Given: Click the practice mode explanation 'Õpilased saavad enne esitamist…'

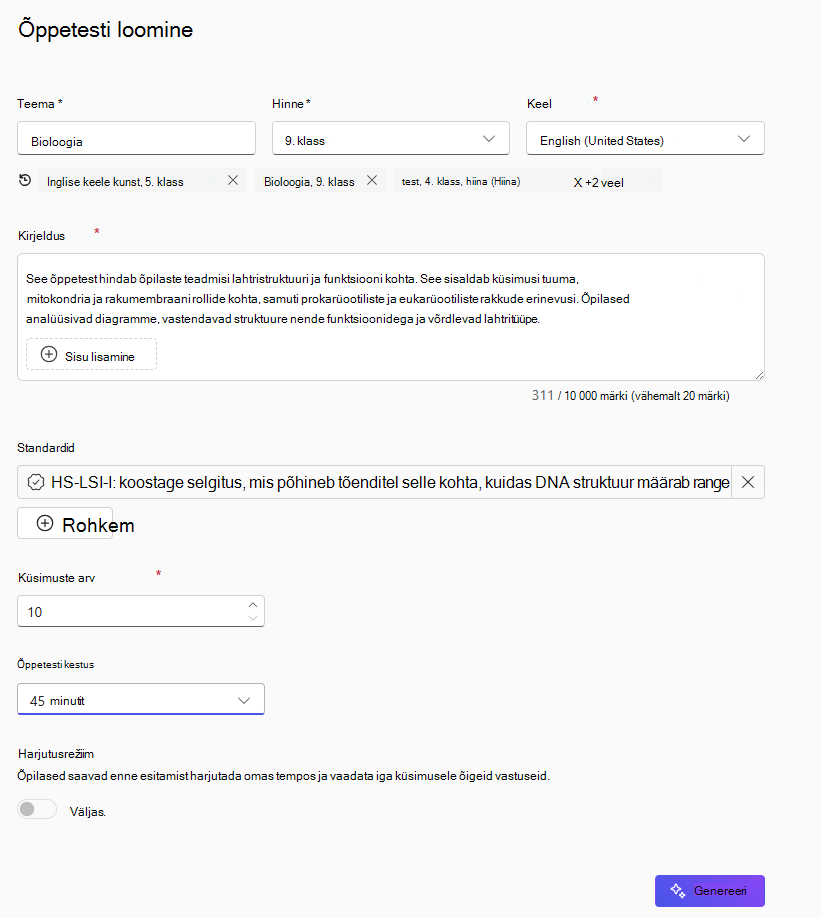Looking at the screenshot, I should pos(283,776).
